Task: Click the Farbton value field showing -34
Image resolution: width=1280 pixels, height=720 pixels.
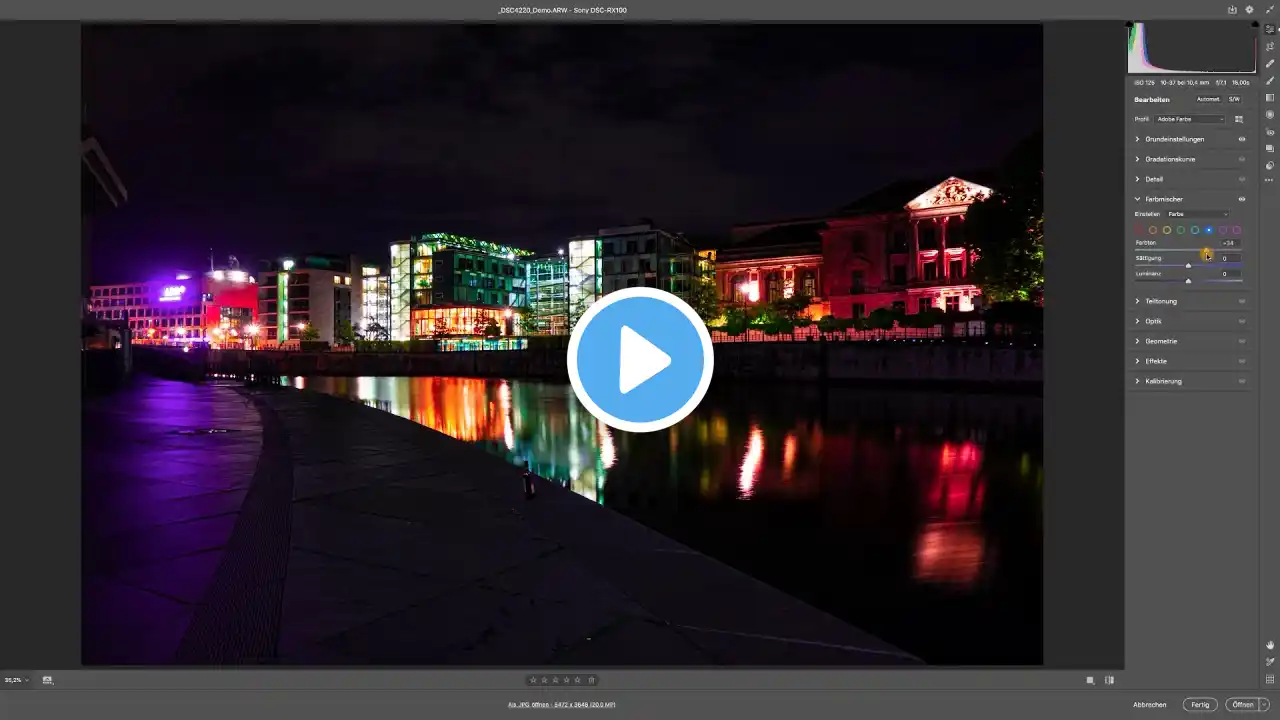Action: pos(1228,243)
